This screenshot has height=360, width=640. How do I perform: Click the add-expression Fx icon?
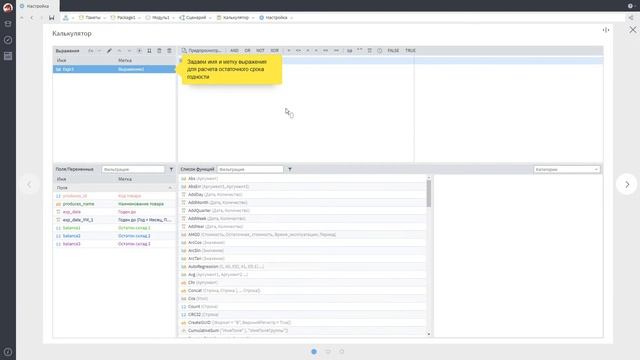click(91, 51)
